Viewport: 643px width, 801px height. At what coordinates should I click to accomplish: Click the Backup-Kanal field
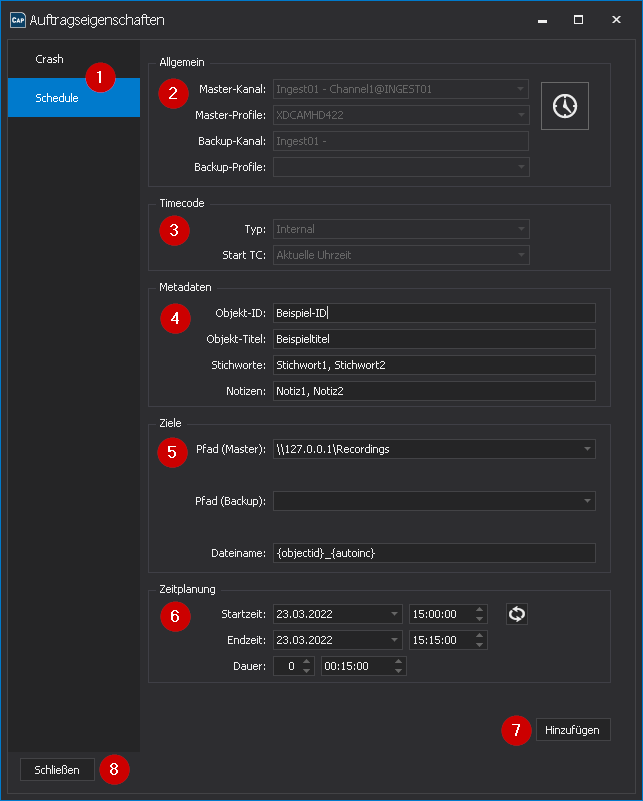(x=401, y=141)
